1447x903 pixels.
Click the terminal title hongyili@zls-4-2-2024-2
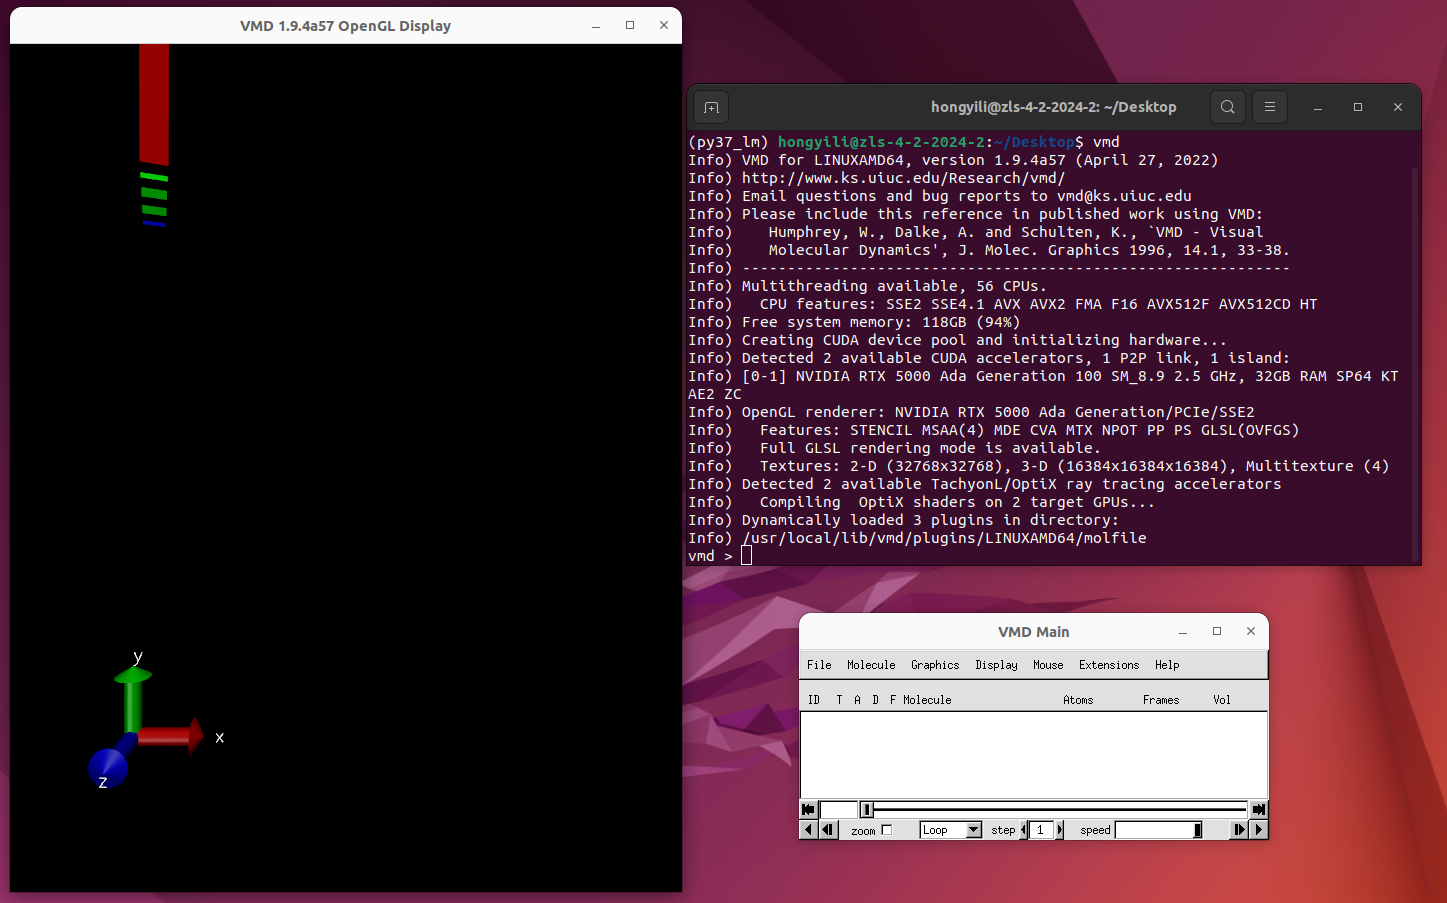(x=1053, y=107)
